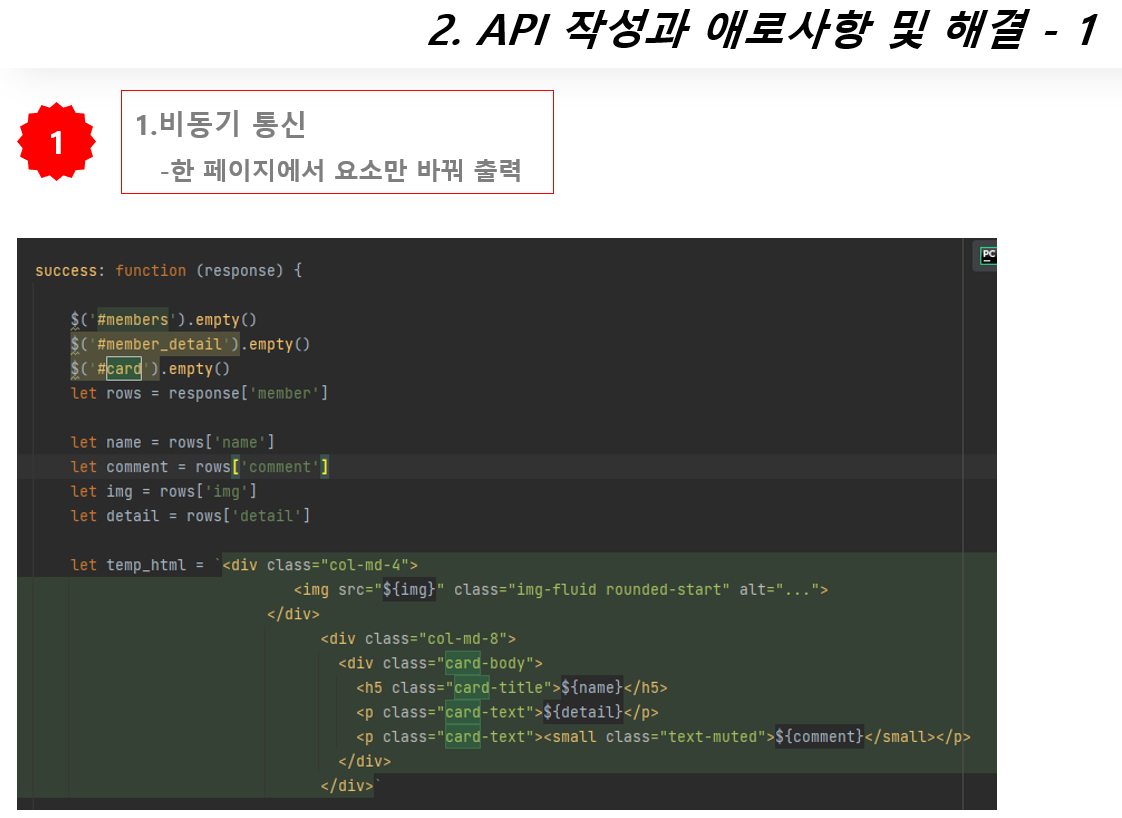Image resolution: width=1122 pixels, height=818 pixels.
Task: Click the final '</div>`' closing line
Action: coord(349,786)
